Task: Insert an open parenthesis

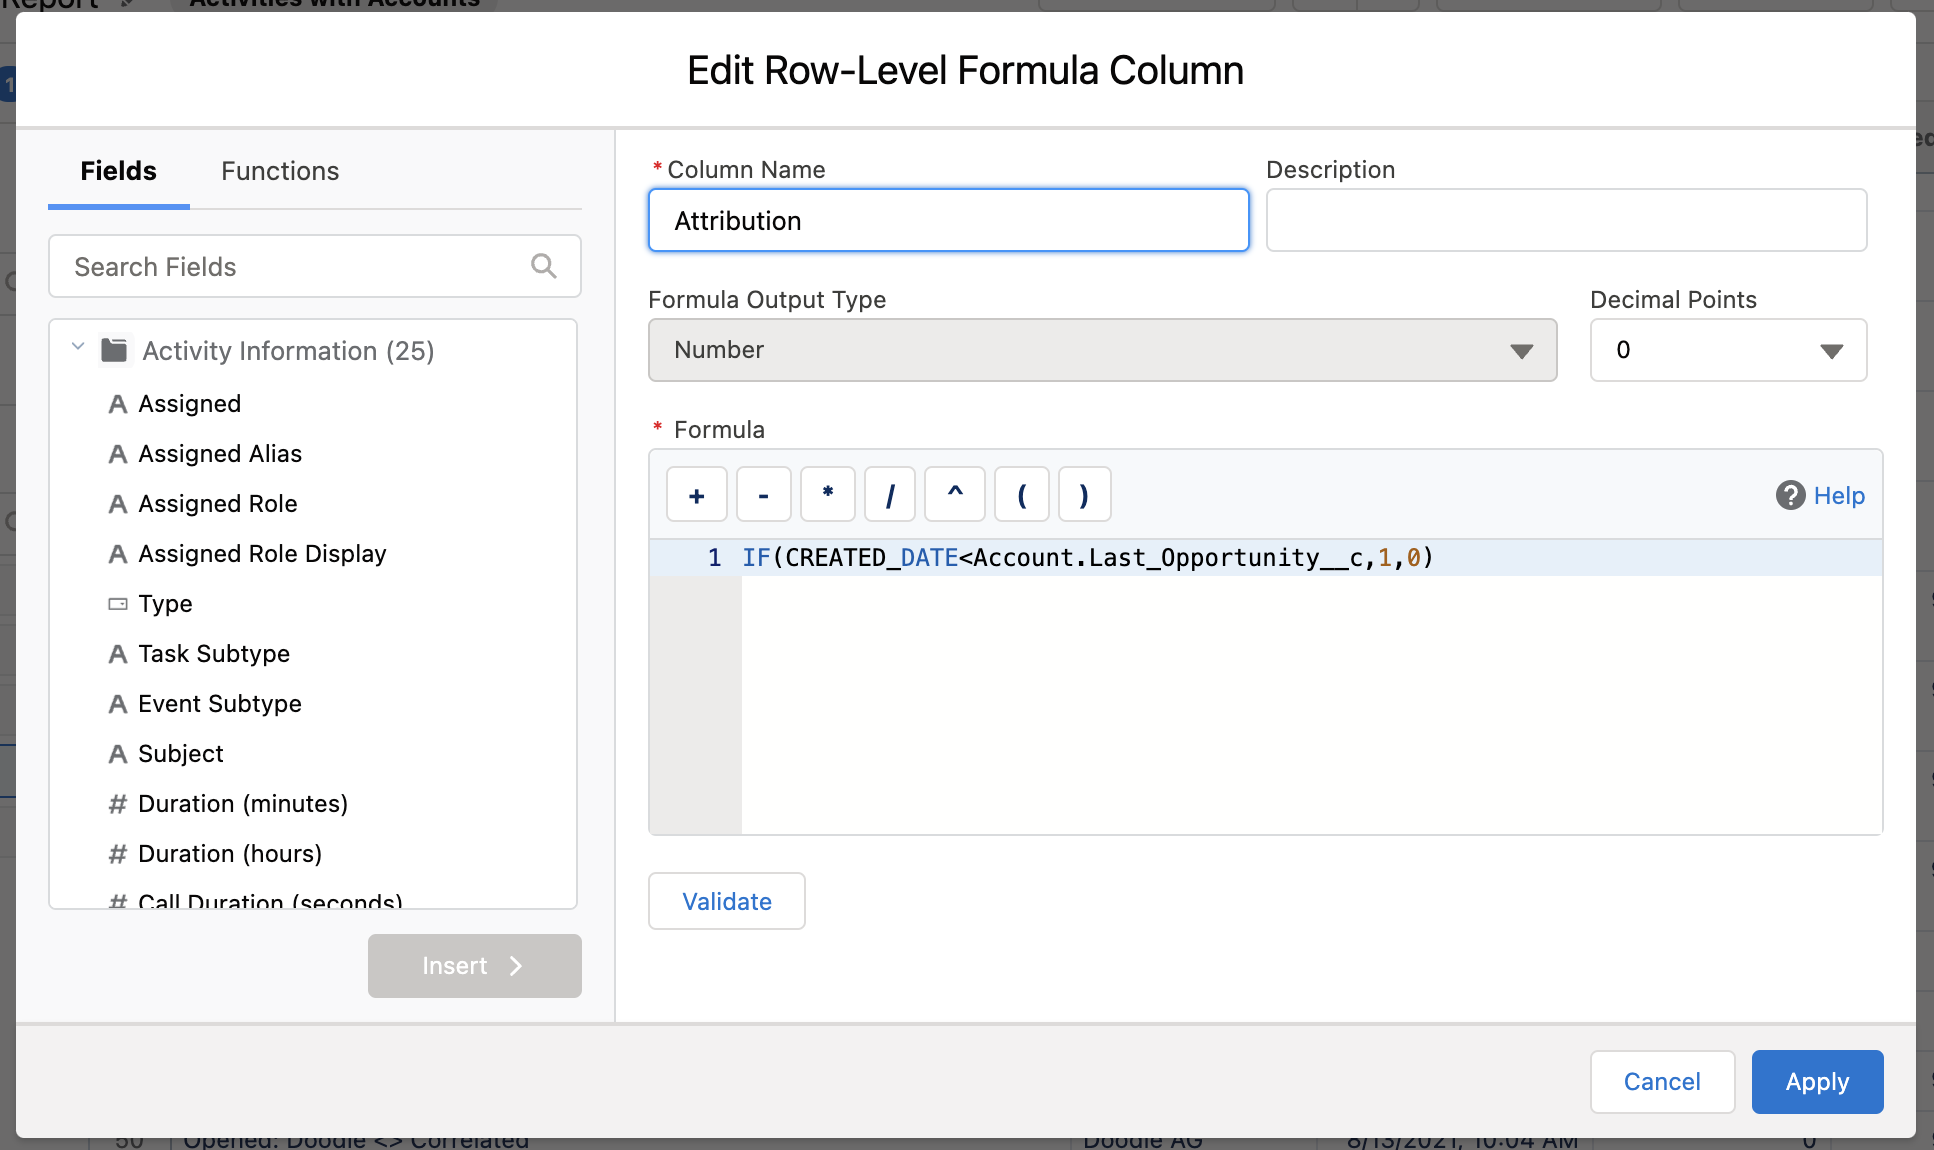Action: click(1022, 495)
